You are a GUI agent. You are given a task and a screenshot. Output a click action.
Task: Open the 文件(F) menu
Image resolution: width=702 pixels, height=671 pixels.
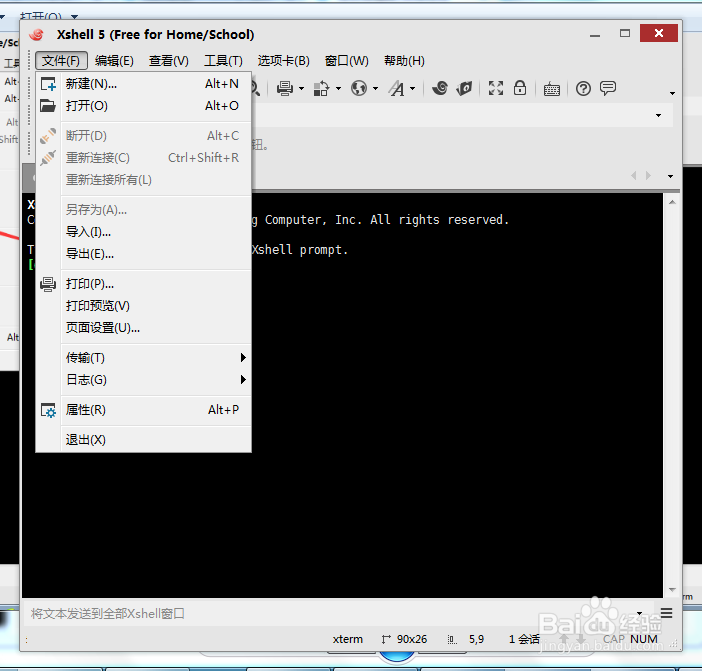[61, 60]
